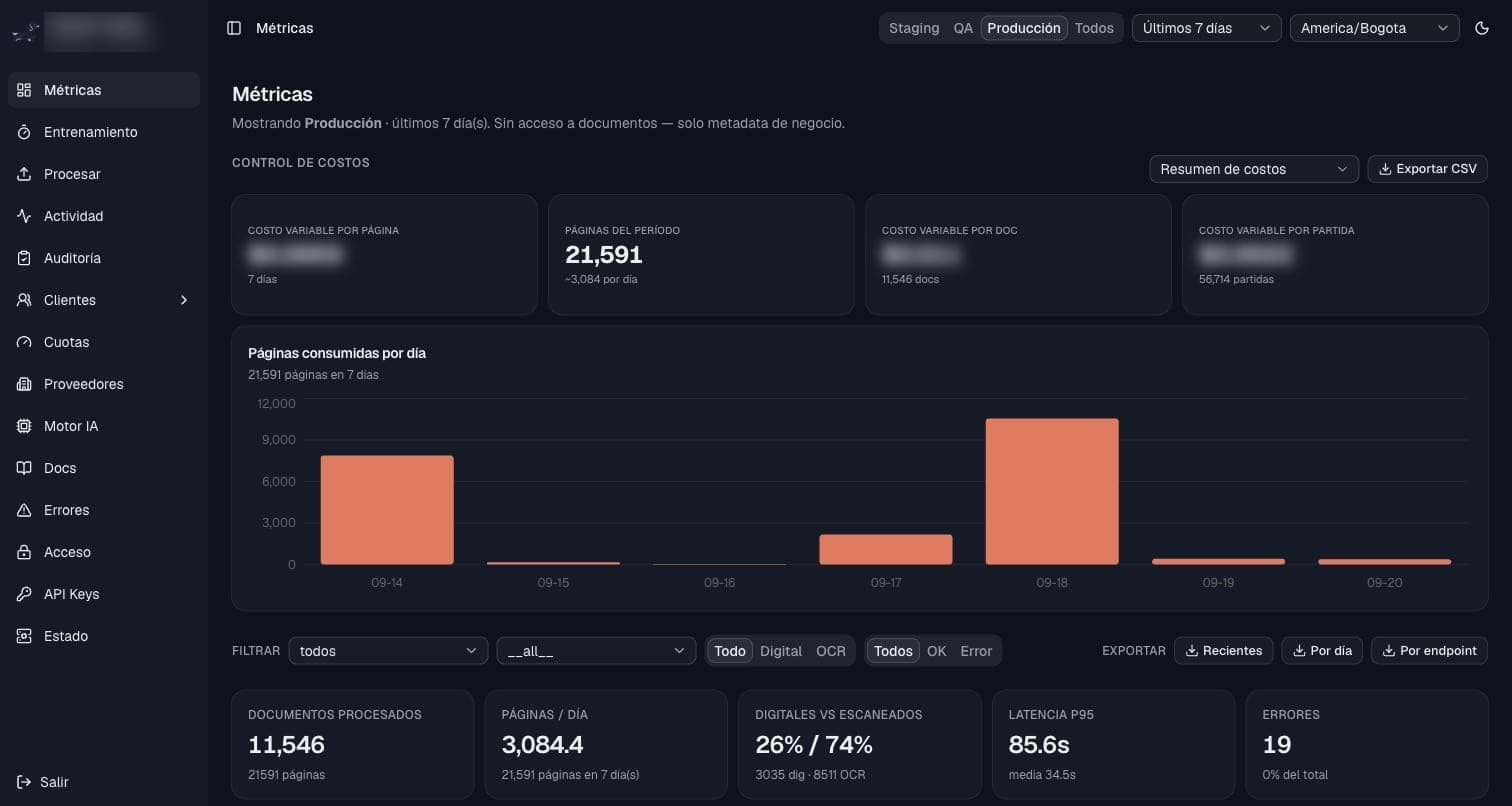
Task: Click the Salir logout icon
Action: coord(24,782)
